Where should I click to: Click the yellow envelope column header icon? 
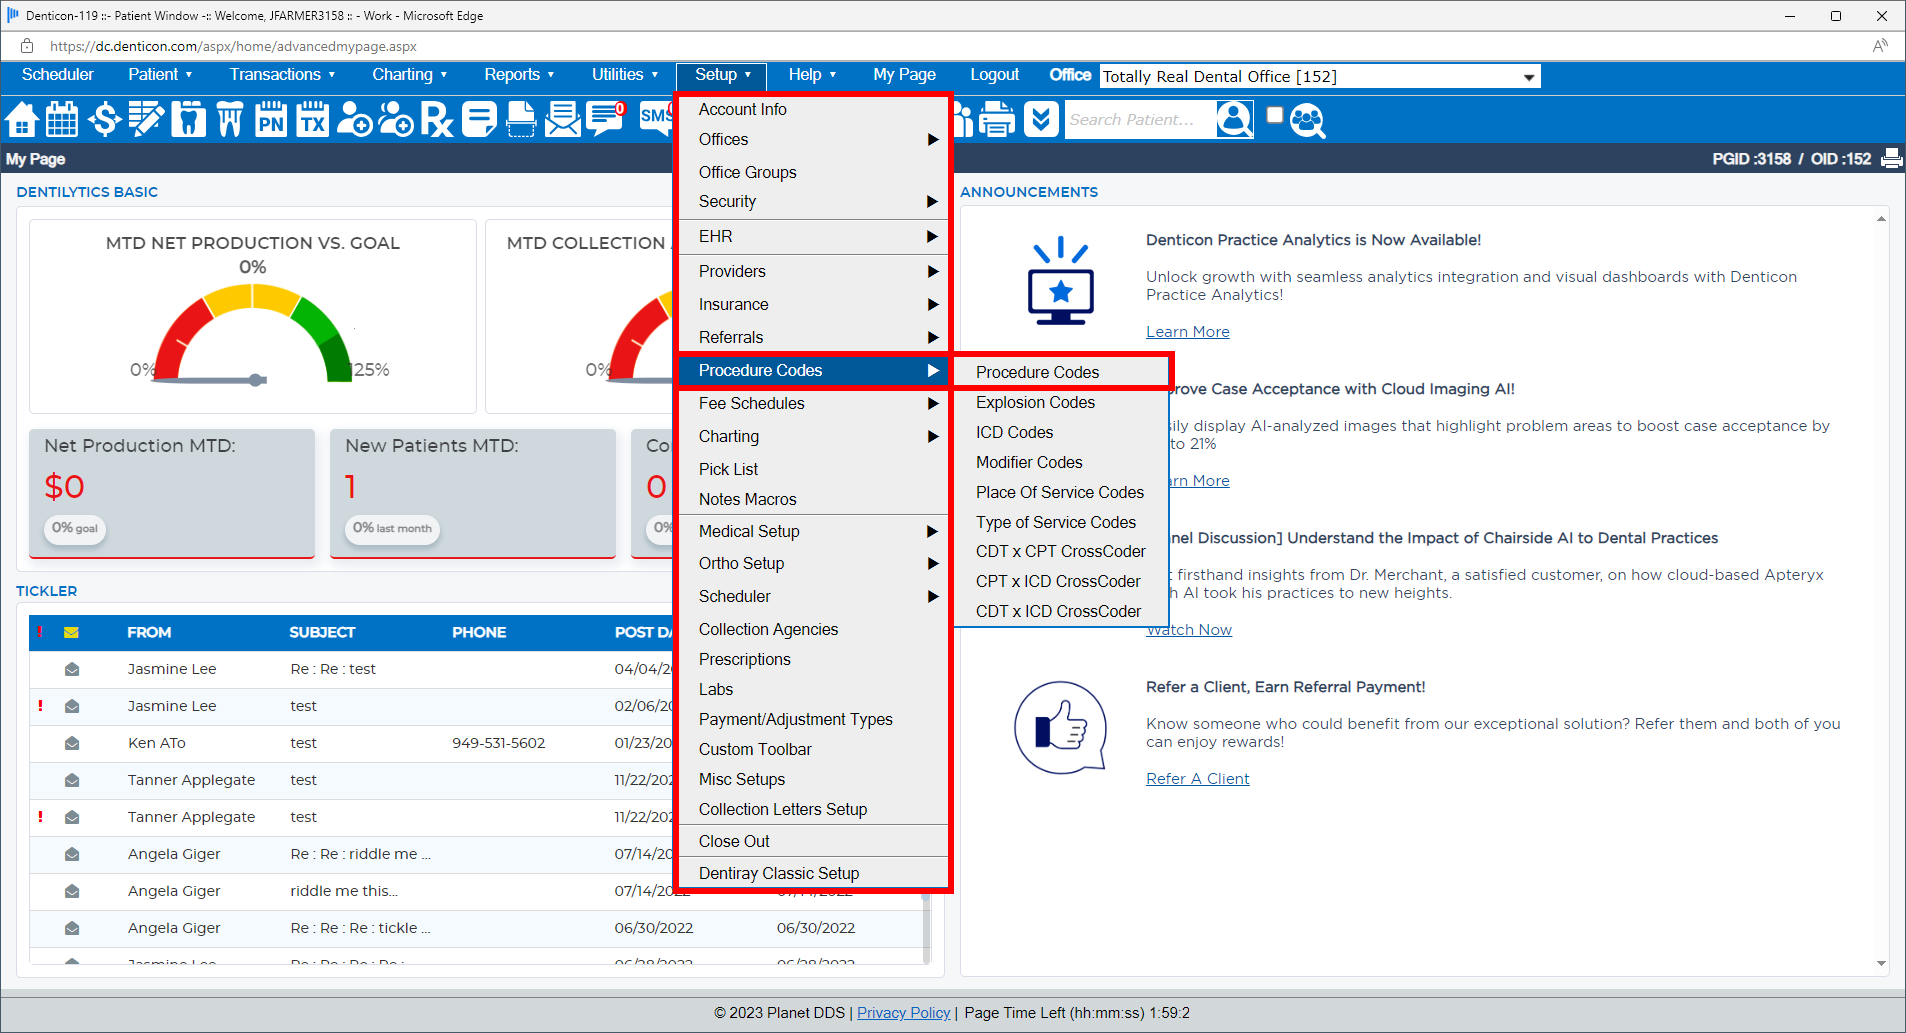tap(72, 632)
